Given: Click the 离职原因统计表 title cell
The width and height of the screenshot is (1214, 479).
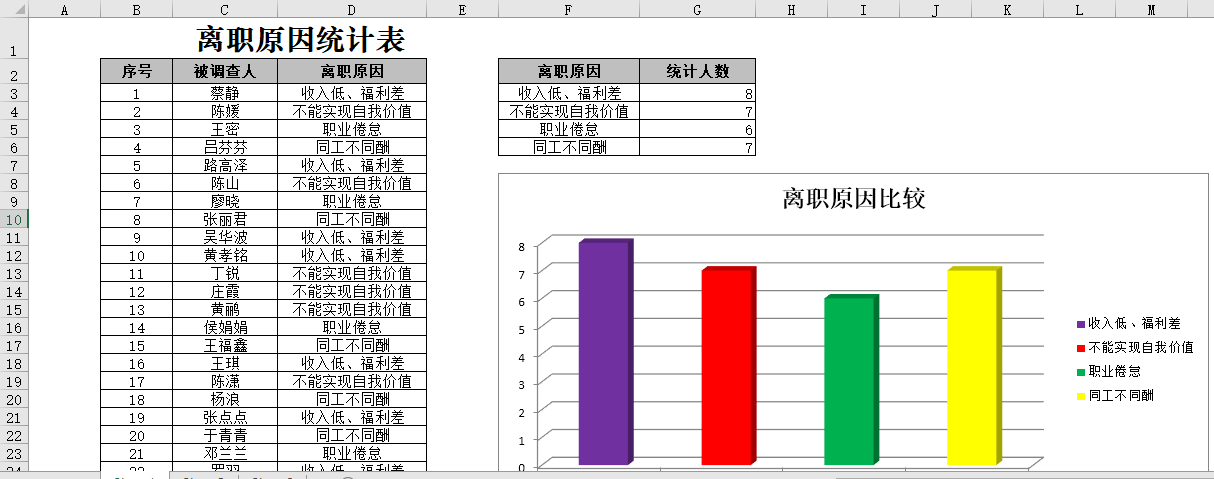Looking at the screenshot, I should tap(300, 40).
